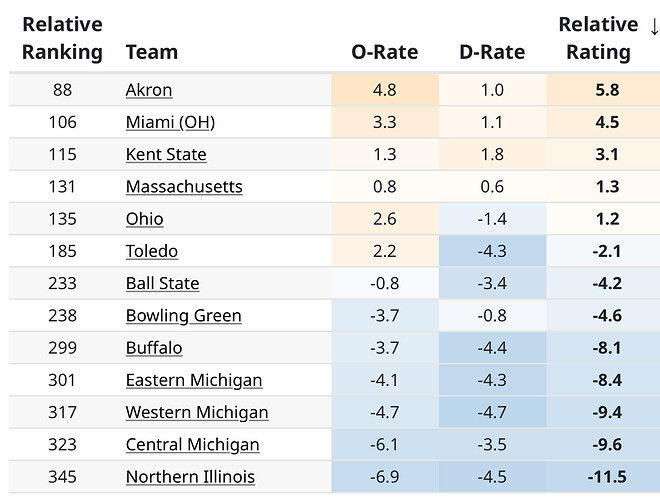The height and width of the screenshot is (500, 660).
Task: Open the Akron team link
Action: pos(149,90)
